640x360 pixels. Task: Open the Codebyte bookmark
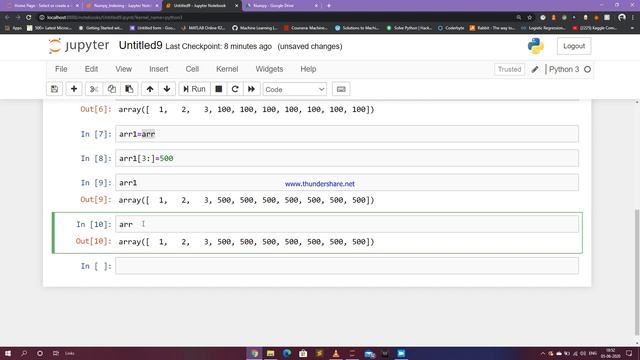pyautogui.click(x=451, y=28)
